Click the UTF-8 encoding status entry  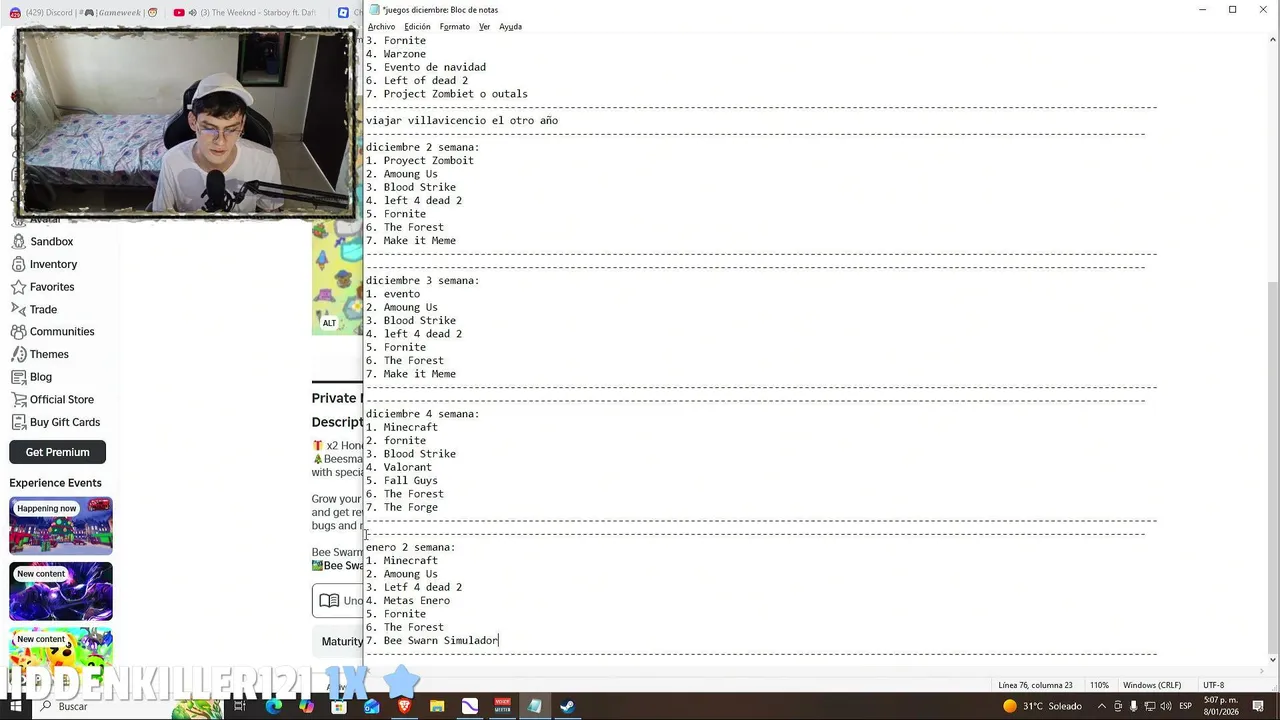(x=1213, y=685)
